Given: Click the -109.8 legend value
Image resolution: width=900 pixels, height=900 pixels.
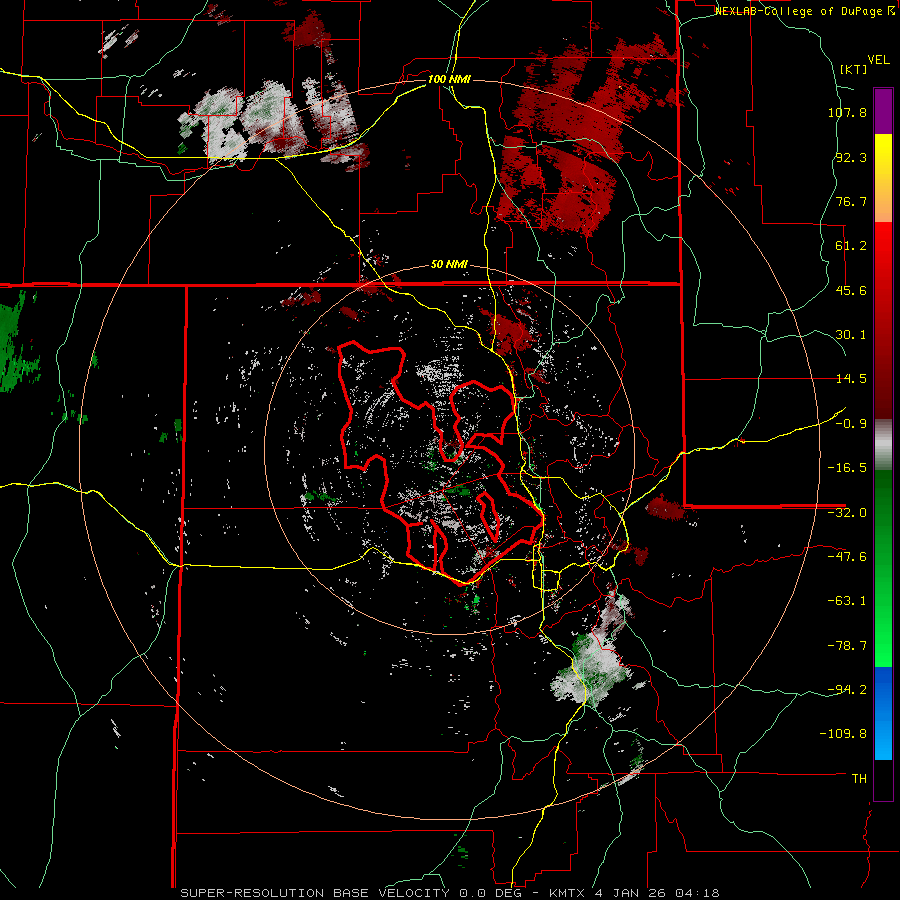Looking at the screenshot, I should pyautogui.click(x=844, y=734).
